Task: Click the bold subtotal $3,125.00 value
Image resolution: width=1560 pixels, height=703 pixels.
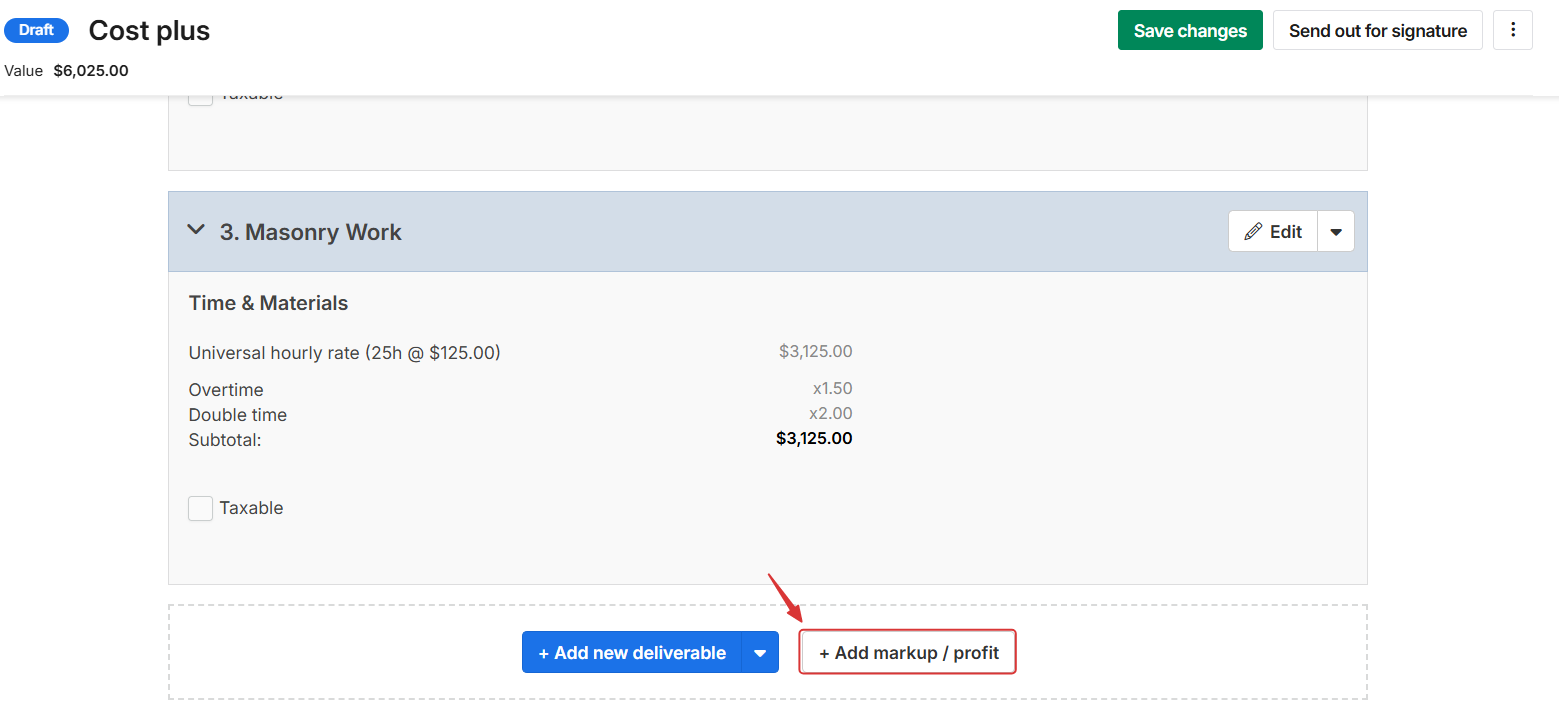Action: pyautogui.click(x=814, y=439)
